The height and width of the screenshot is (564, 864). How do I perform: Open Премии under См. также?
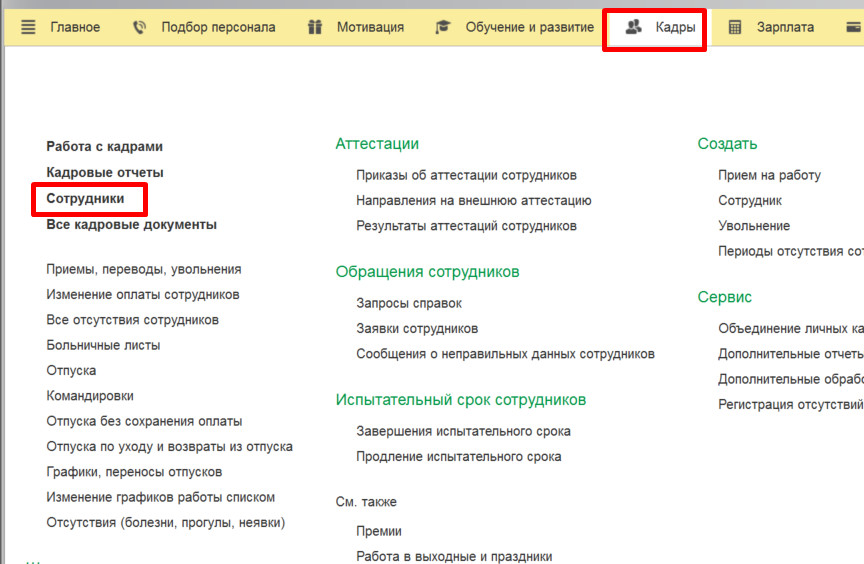tap(379, 531)
